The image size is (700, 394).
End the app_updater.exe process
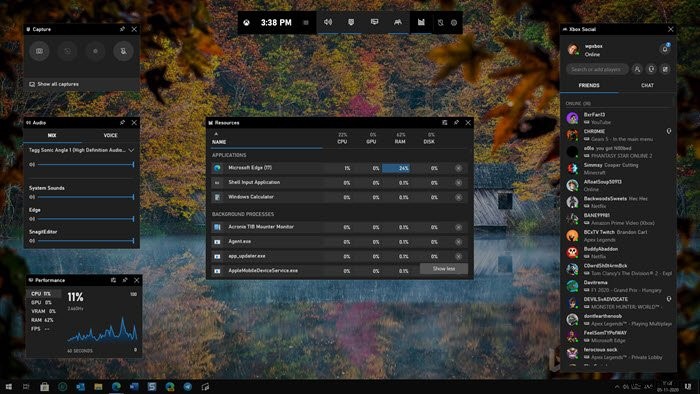[x=458, y=257]
